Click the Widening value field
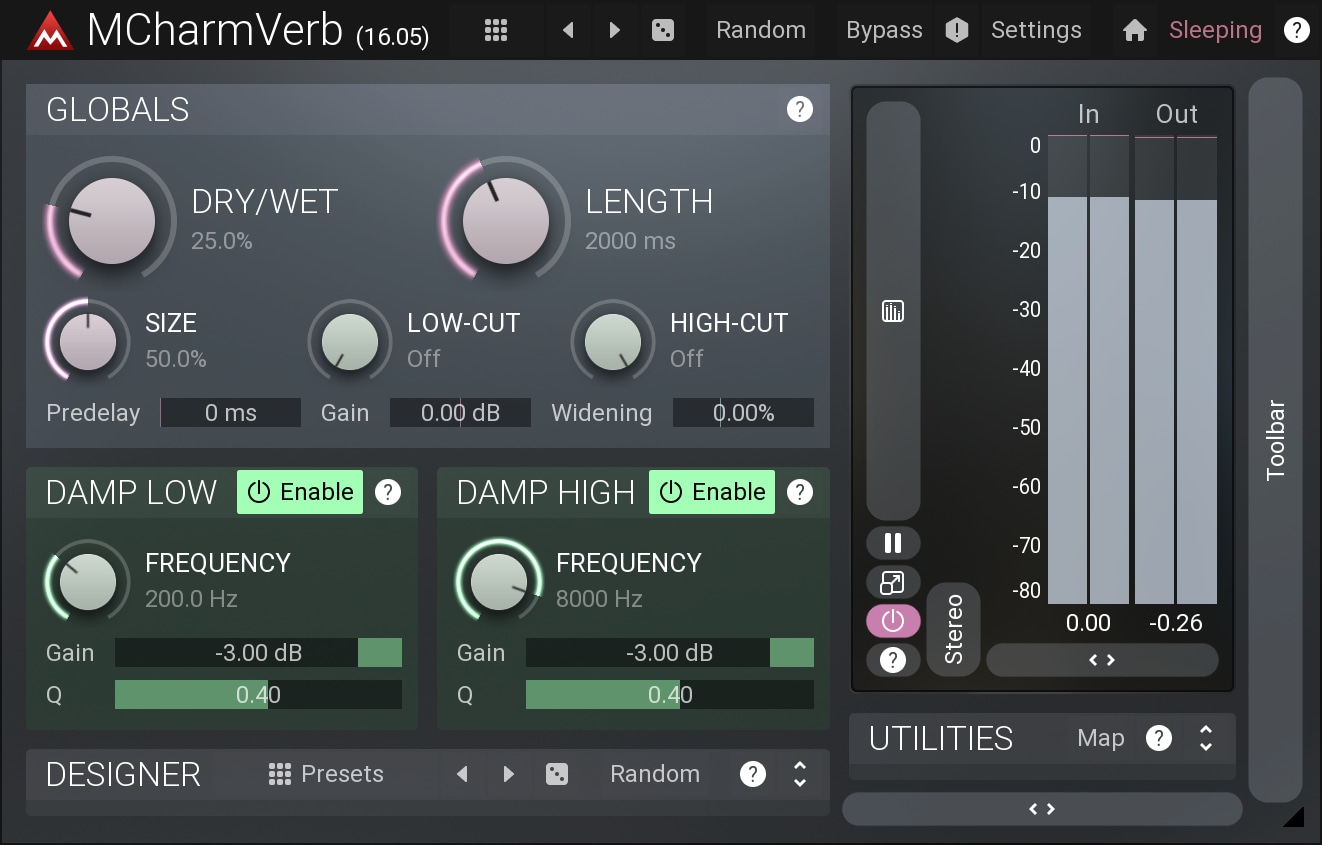 point(743,413)
